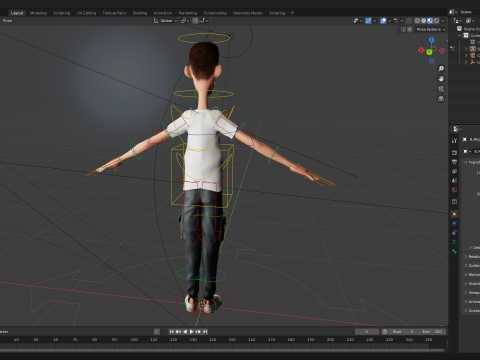
Task: Open the scene browse icon beside Scene field
Action: [x=453, y=12]
